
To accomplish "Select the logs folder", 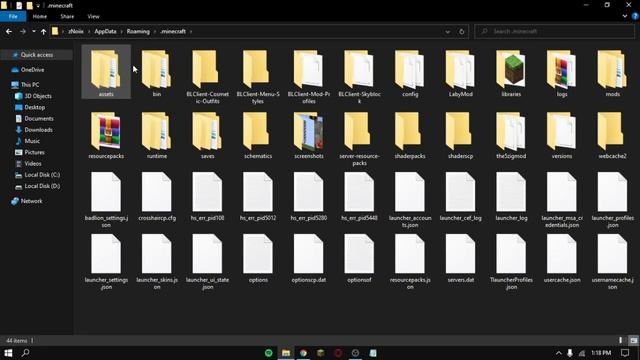I will 562,73.
